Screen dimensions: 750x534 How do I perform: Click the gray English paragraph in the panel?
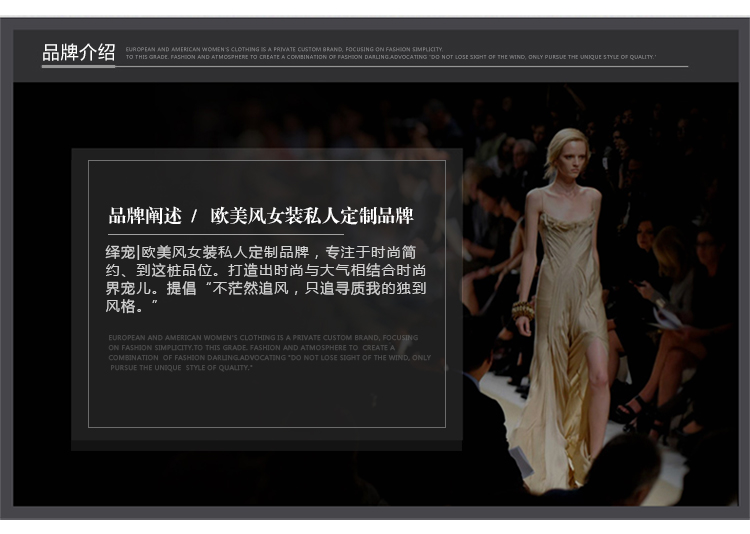pos(269,353)
